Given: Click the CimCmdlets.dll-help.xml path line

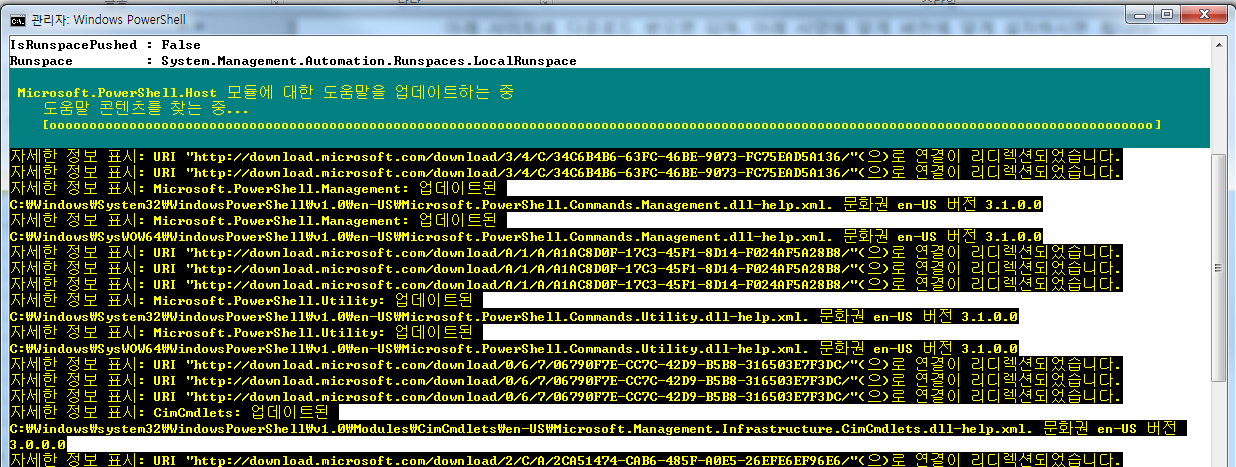Looking at the screenshot, I should [598, 428].
